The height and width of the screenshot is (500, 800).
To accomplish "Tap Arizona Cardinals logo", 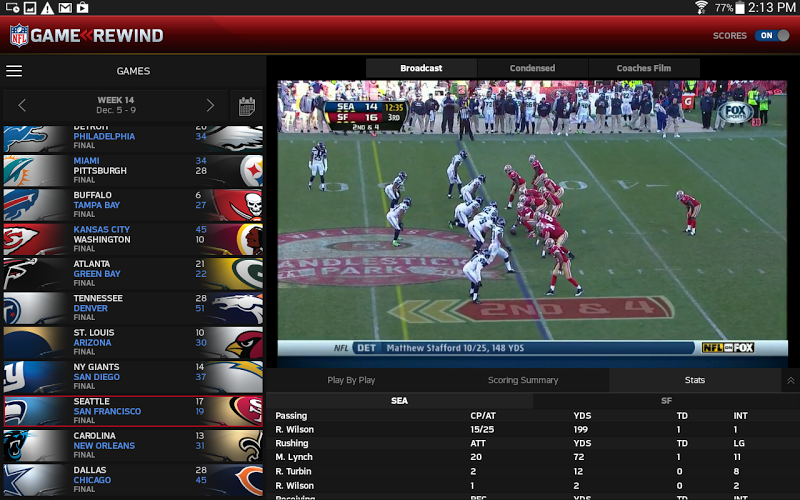I will click(x=245, y=343).
